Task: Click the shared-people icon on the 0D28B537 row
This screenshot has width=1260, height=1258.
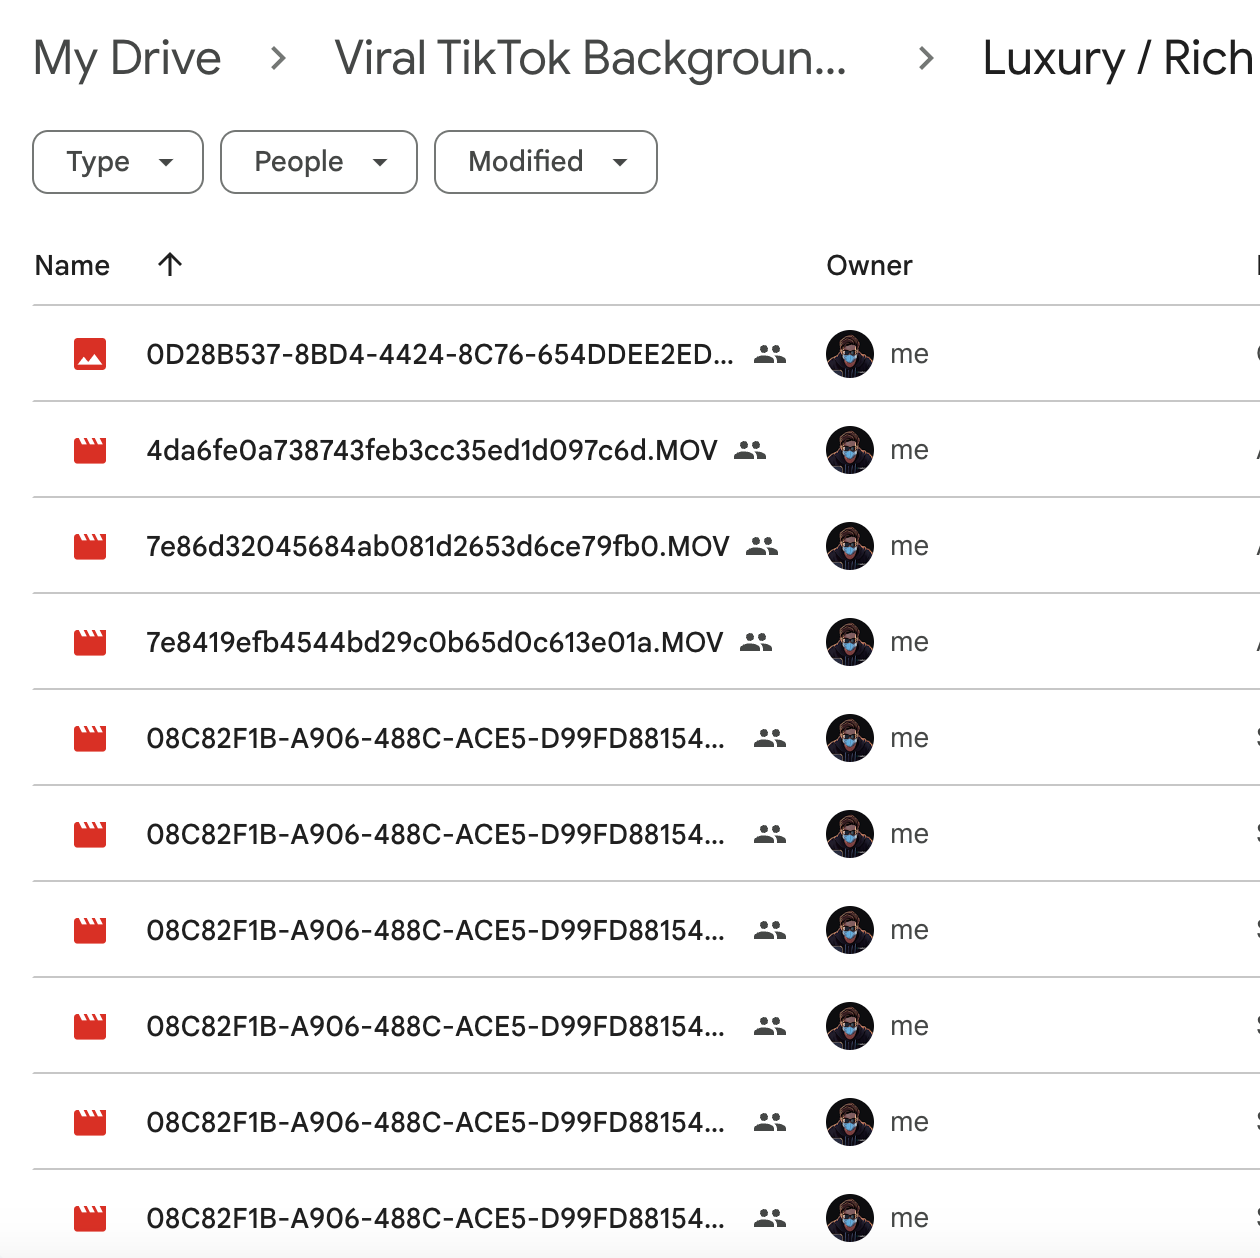Action: tap(770, 354)
